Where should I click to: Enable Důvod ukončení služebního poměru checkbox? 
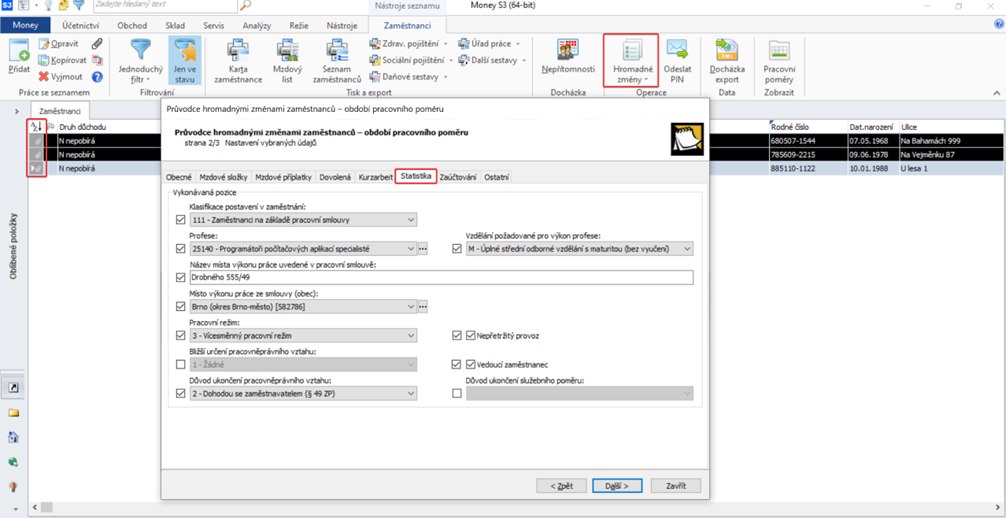click(457, 394)
